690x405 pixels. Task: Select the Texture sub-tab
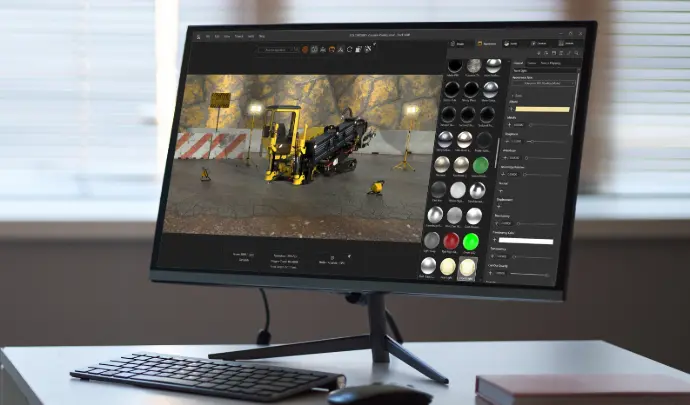[x=532, y=63]
